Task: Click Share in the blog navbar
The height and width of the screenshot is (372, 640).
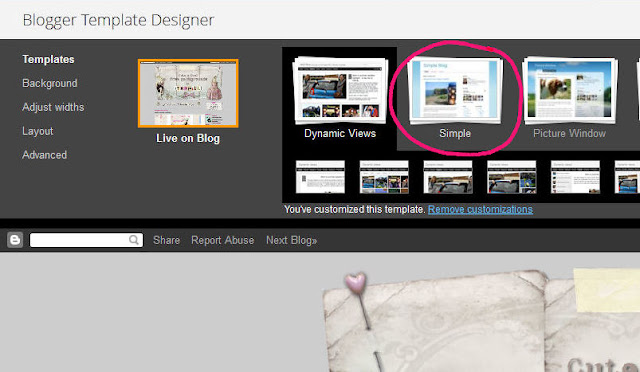Action: point(167,240)
